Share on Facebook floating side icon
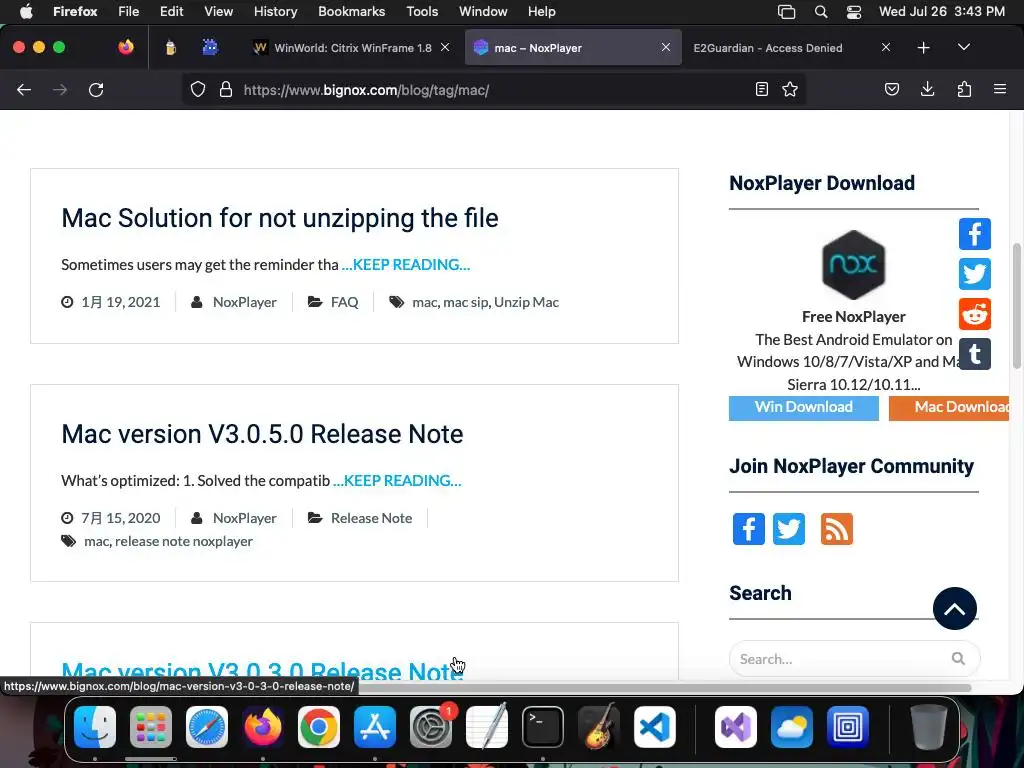The height and width of the screenshot is (768, 1024). pyautogui.click(x=974, y=234)
